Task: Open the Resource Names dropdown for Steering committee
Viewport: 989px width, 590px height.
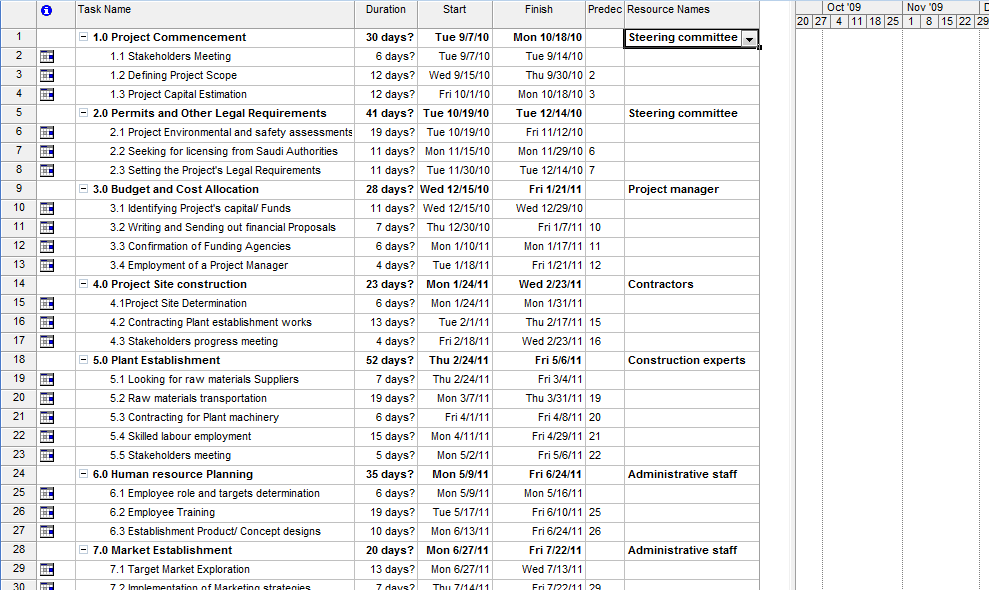Action: tap(749, 38)
